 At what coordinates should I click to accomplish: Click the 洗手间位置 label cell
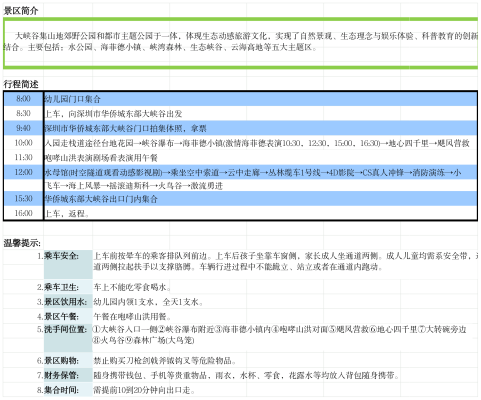[68, 338]
